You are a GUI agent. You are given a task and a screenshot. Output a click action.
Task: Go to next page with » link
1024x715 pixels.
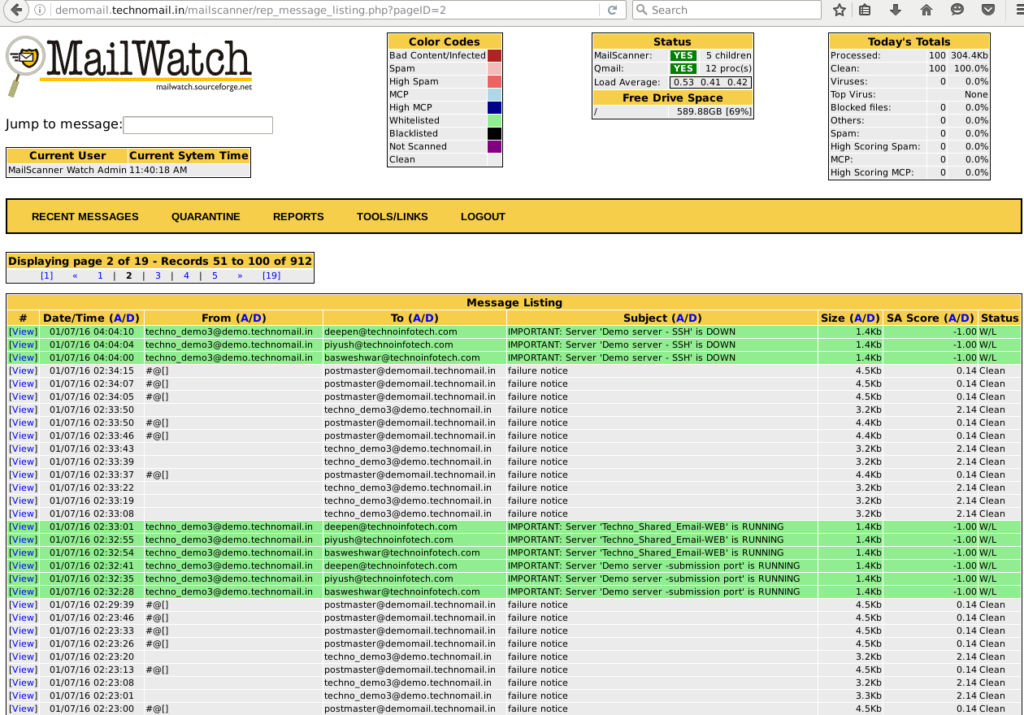tap(240, 276)
